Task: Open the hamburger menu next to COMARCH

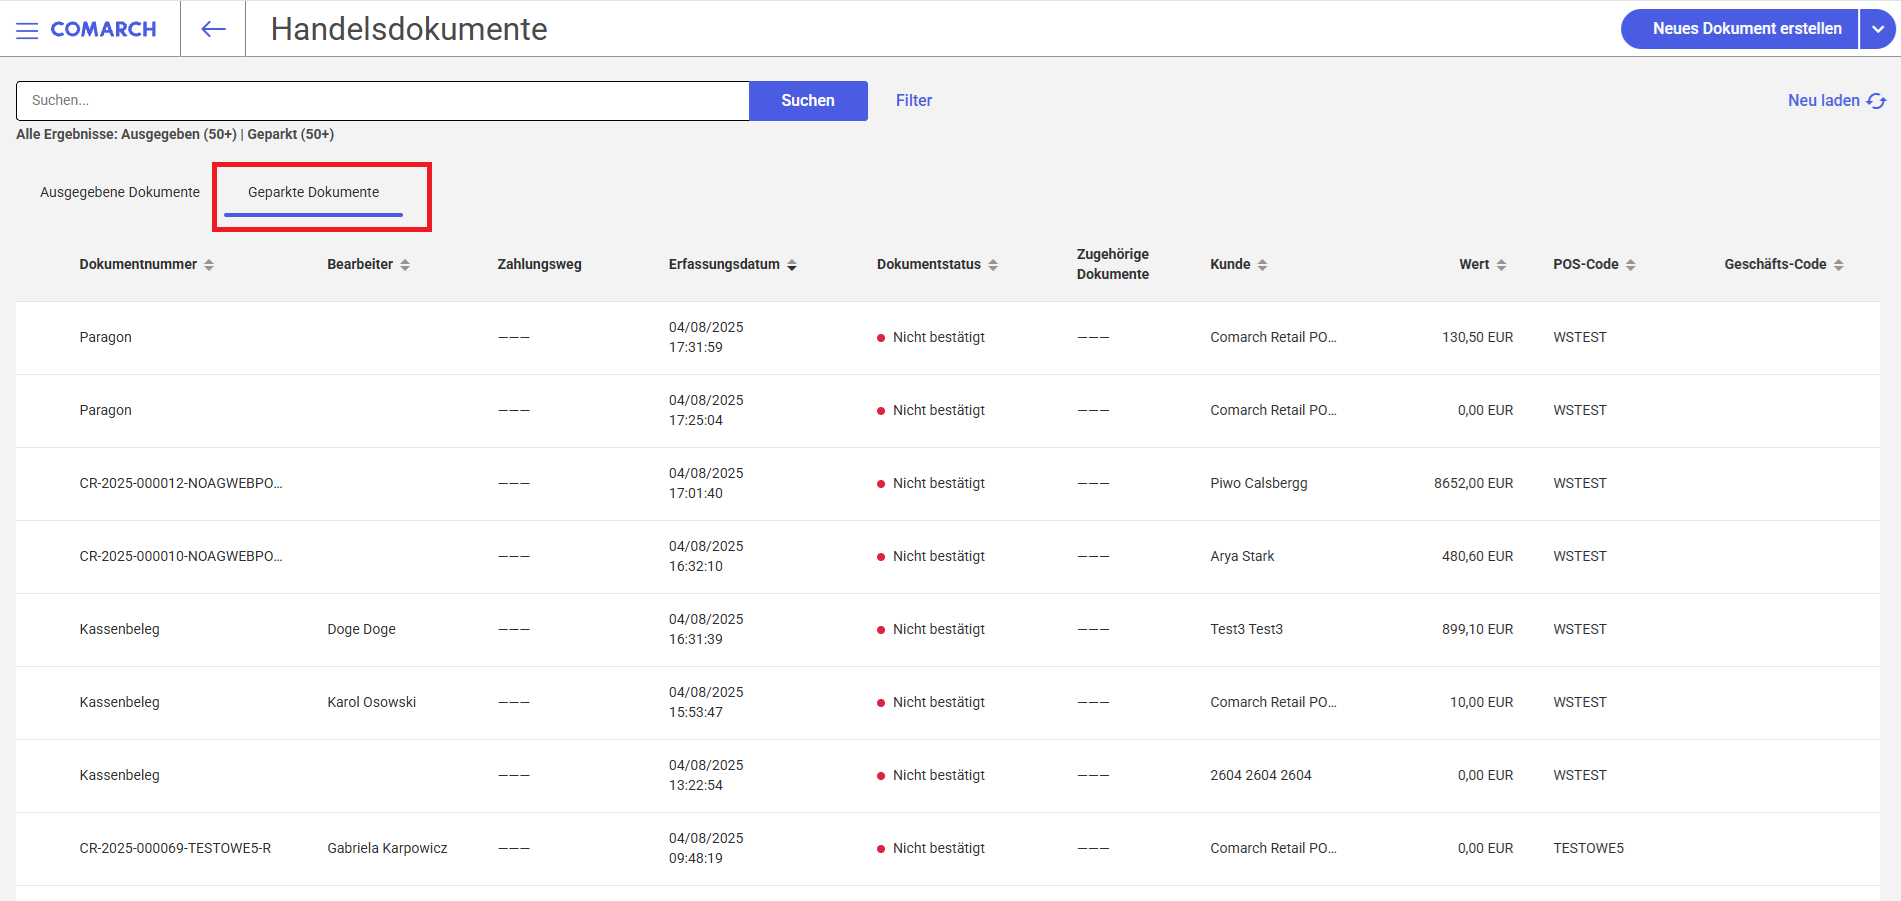Action: (27, 30)
